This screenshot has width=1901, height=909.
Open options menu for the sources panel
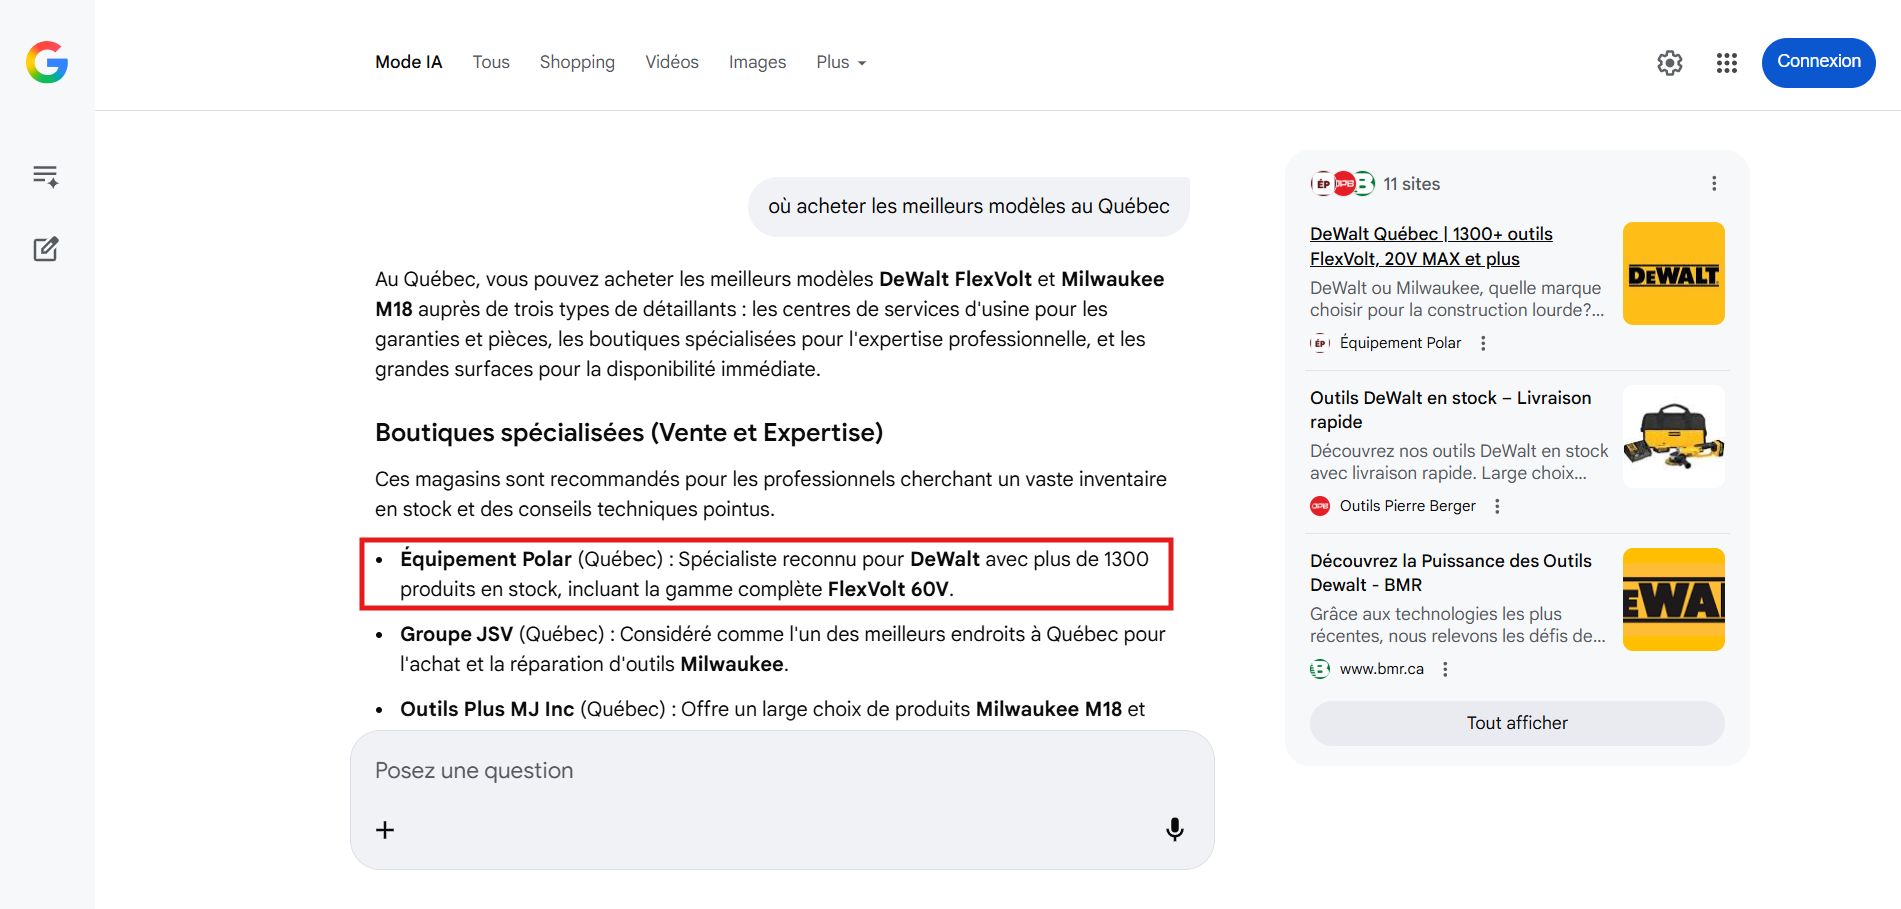pyautogui.click(x=1714, y=183)
